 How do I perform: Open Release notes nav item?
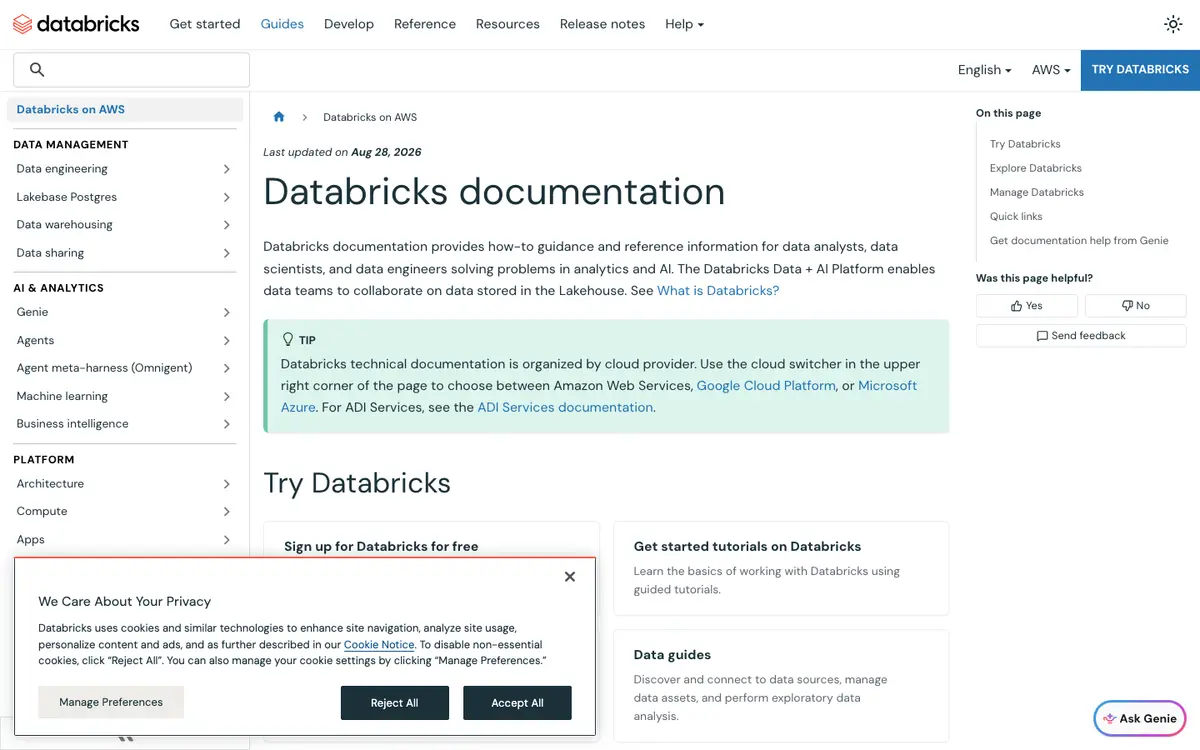click(x=602, y=24)
